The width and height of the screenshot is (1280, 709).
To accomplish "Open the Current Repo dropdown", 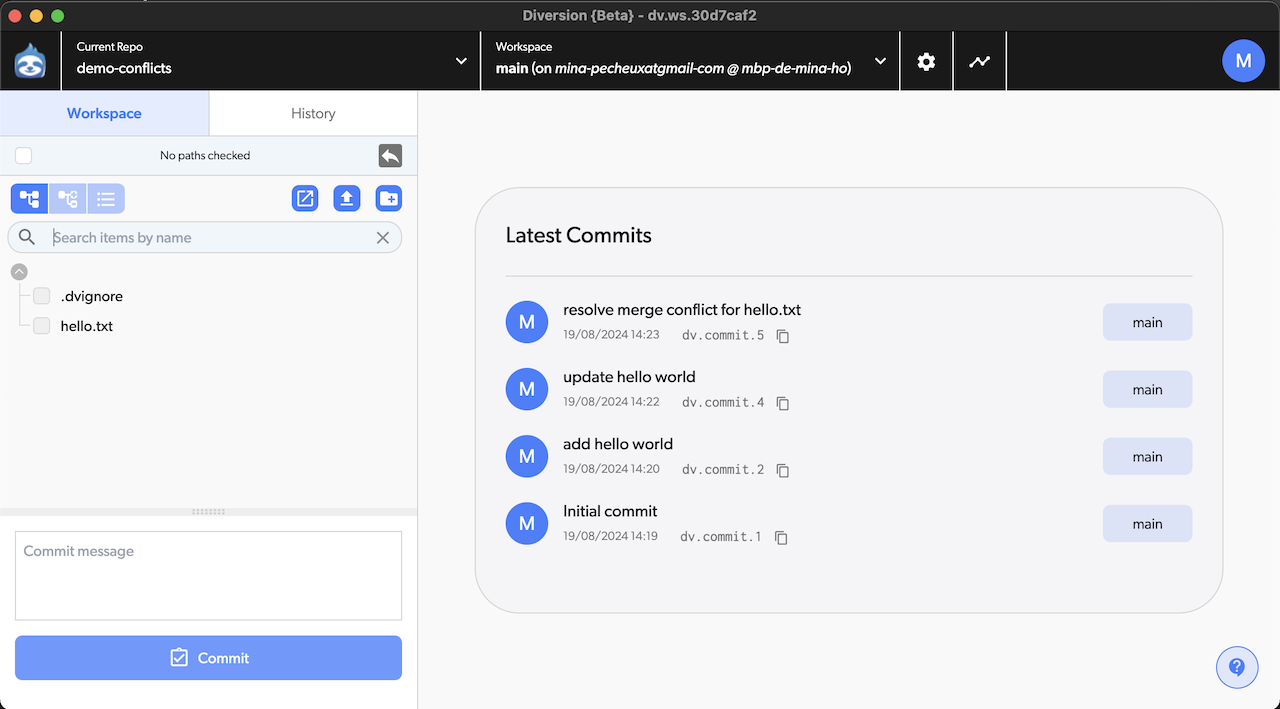I will click(271, 61).
